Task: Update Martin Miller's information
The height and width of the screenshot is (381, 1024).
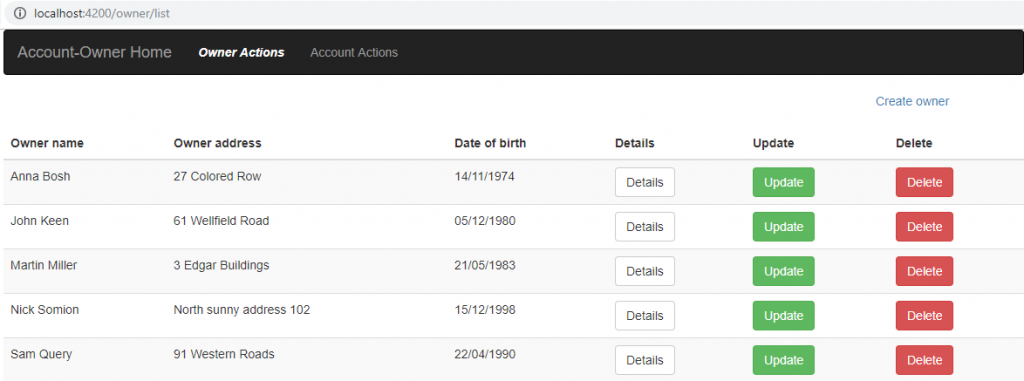Action: pos(784,271)
